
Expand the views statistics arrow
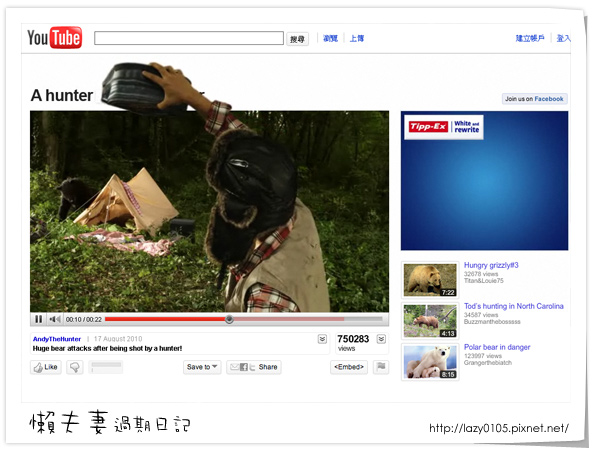coord(381,339)
